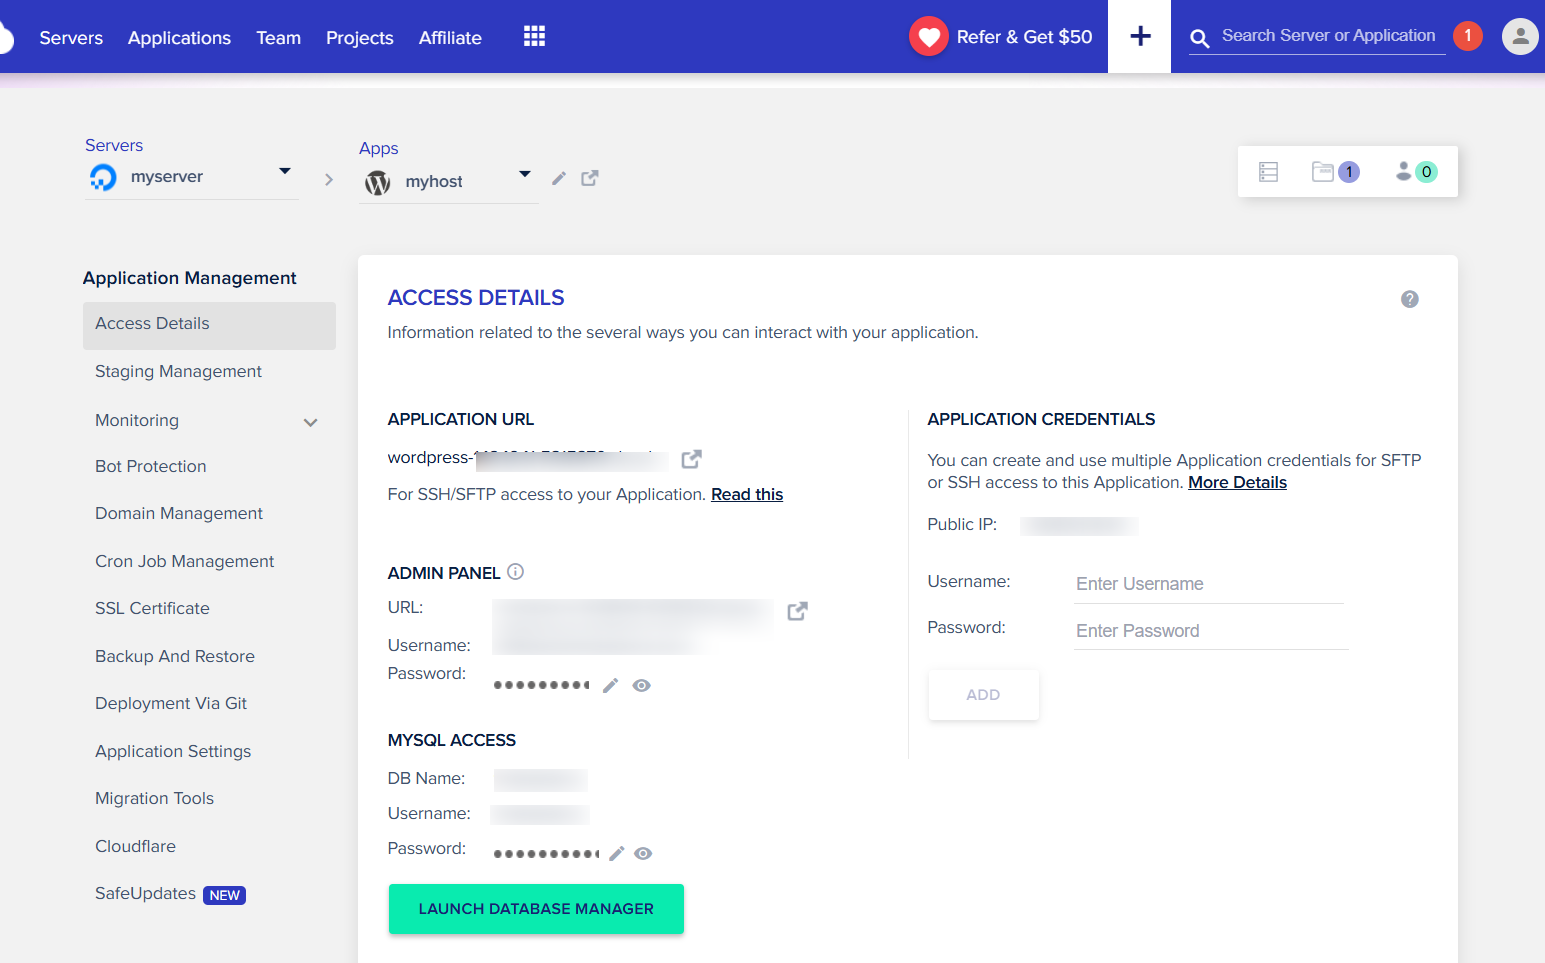Open the Projects menu item
Screen dimensions: 1545x963
click(360, 38)
